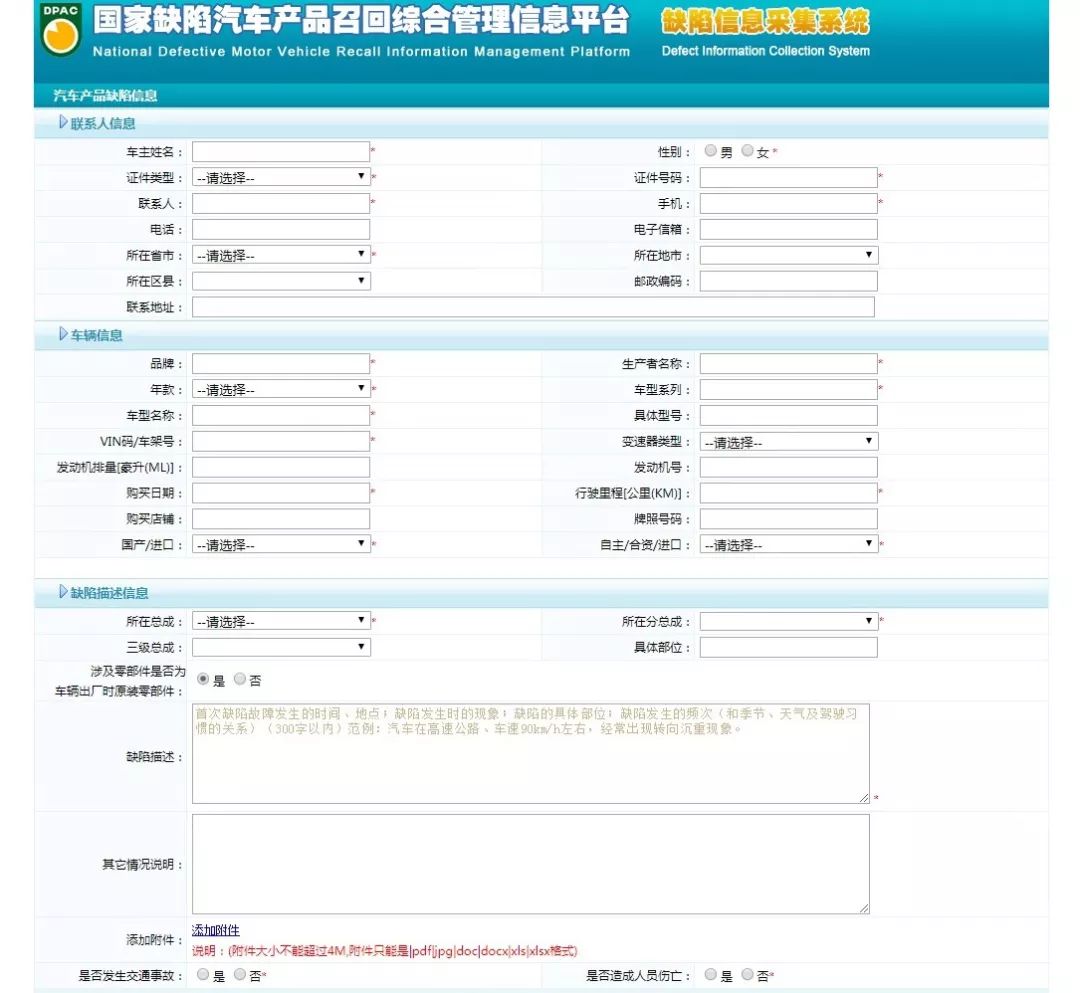Image resolution: width=1080 pixels, height=993 pixels.
Task: Select 否 for 是否发生交通事故
Action: (x=240, y=974)
